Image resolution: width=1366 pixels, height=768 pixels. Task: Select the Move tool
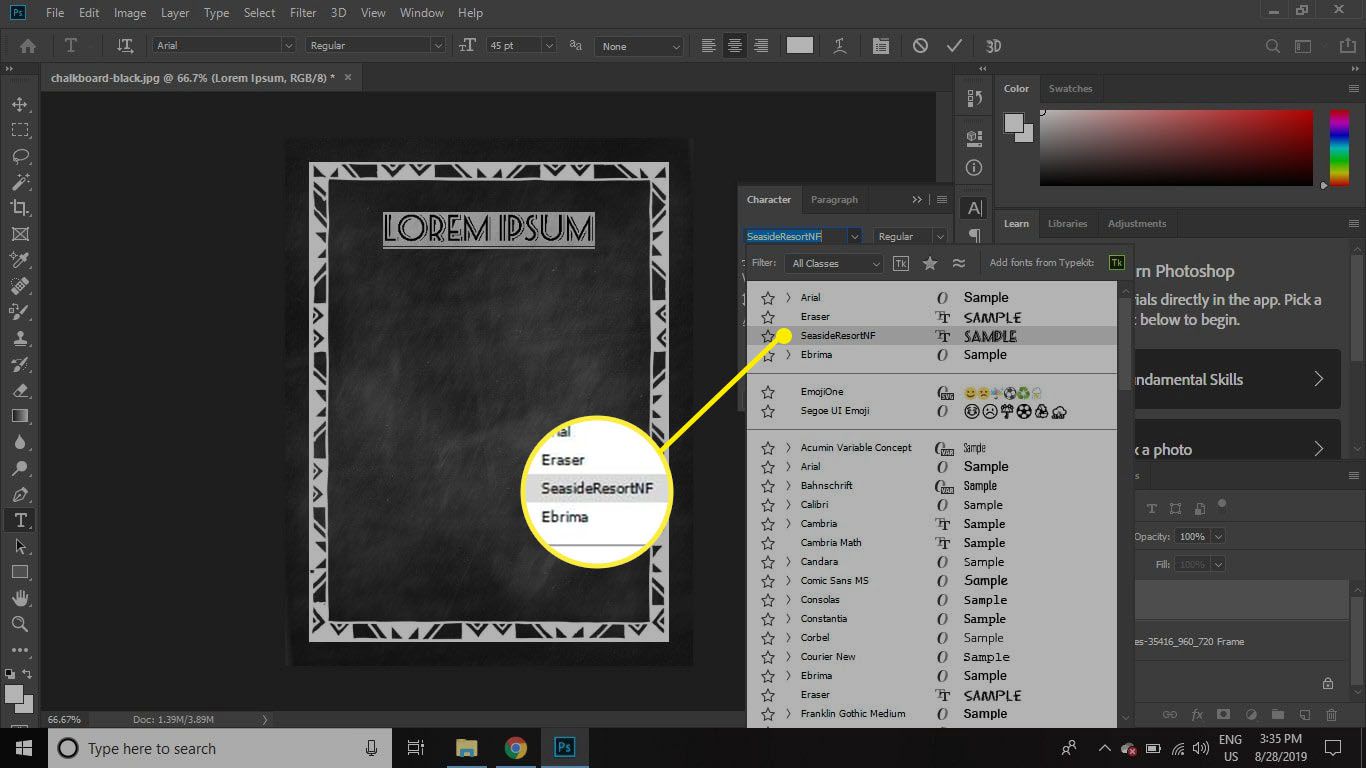(20, 104)
